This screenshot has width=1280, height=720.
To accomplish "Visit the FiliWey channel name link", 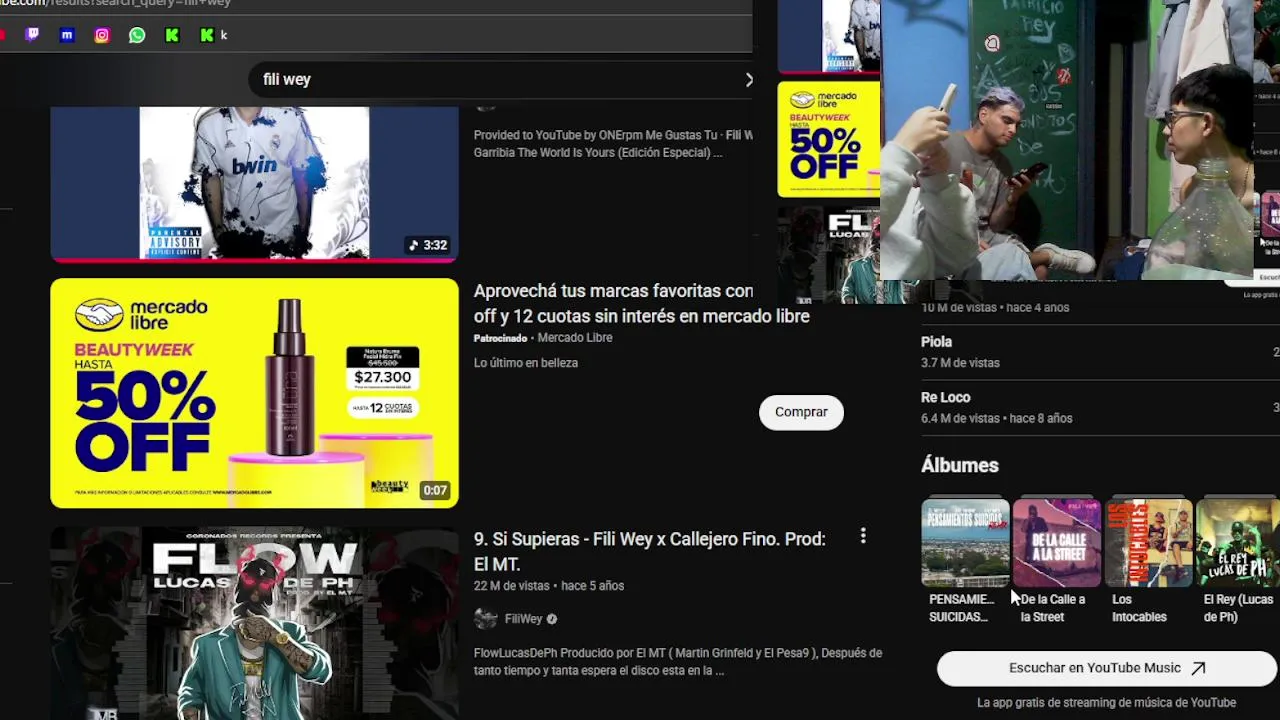I will coord(523,619).
